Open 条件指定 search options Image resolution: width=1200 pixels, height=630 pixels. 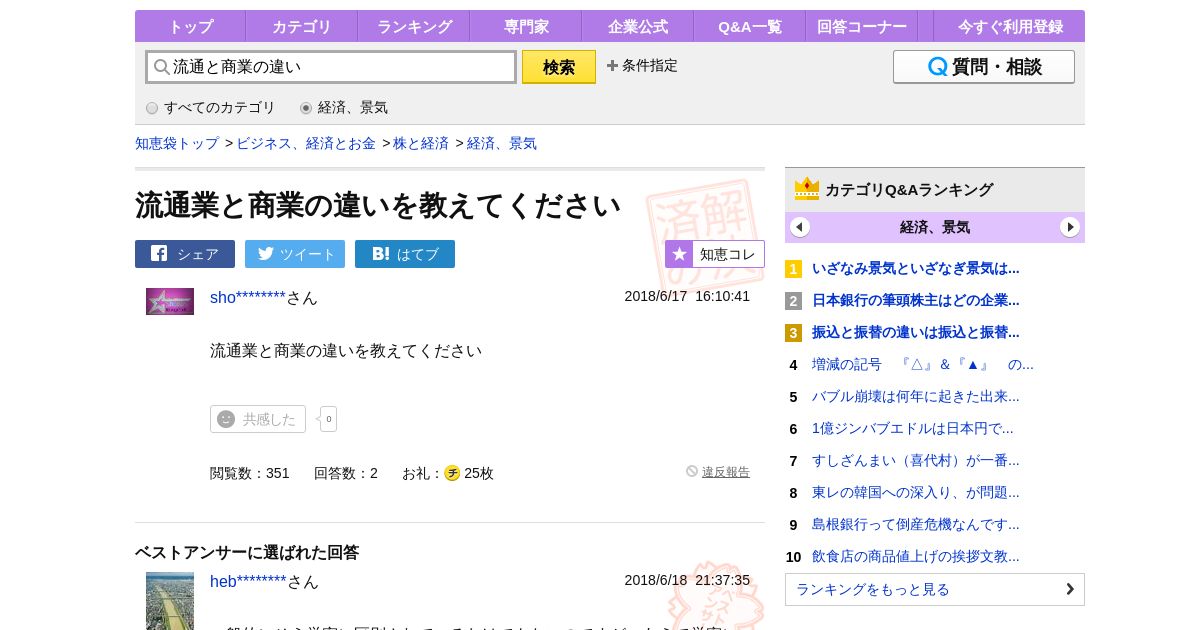tap(642, 66)
